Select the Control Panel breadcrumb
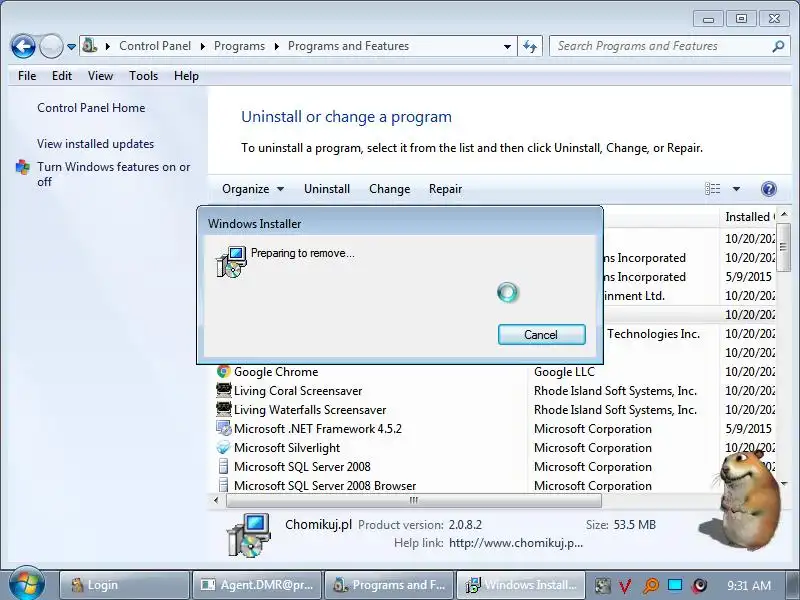Viewport: 800px width, 600px height. (155, 46)
